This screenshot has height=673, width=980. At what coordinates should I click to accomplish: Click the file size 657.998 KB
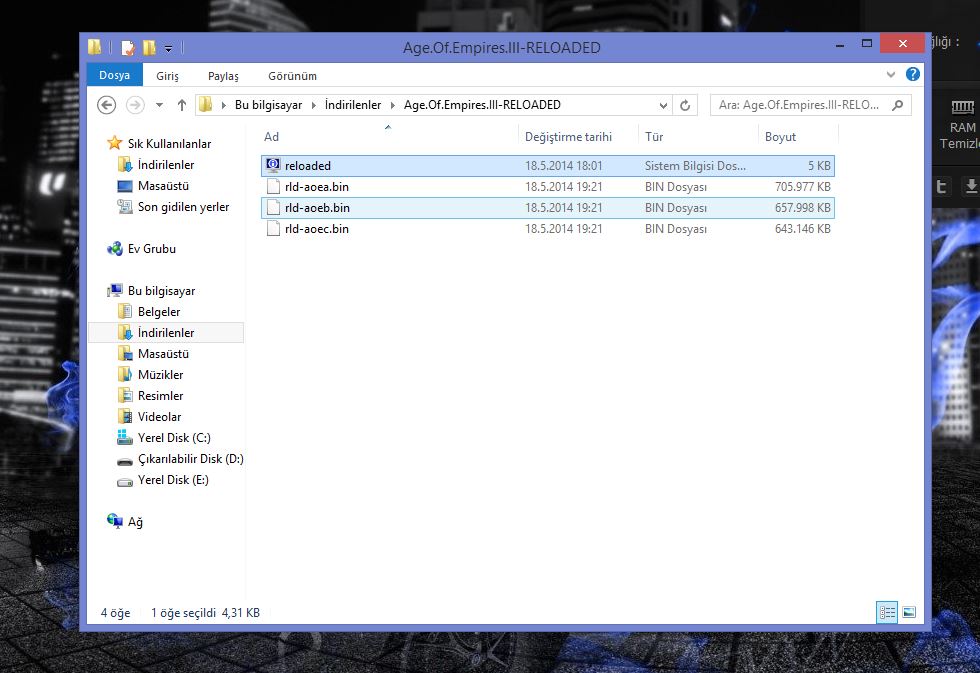point(802,207)
